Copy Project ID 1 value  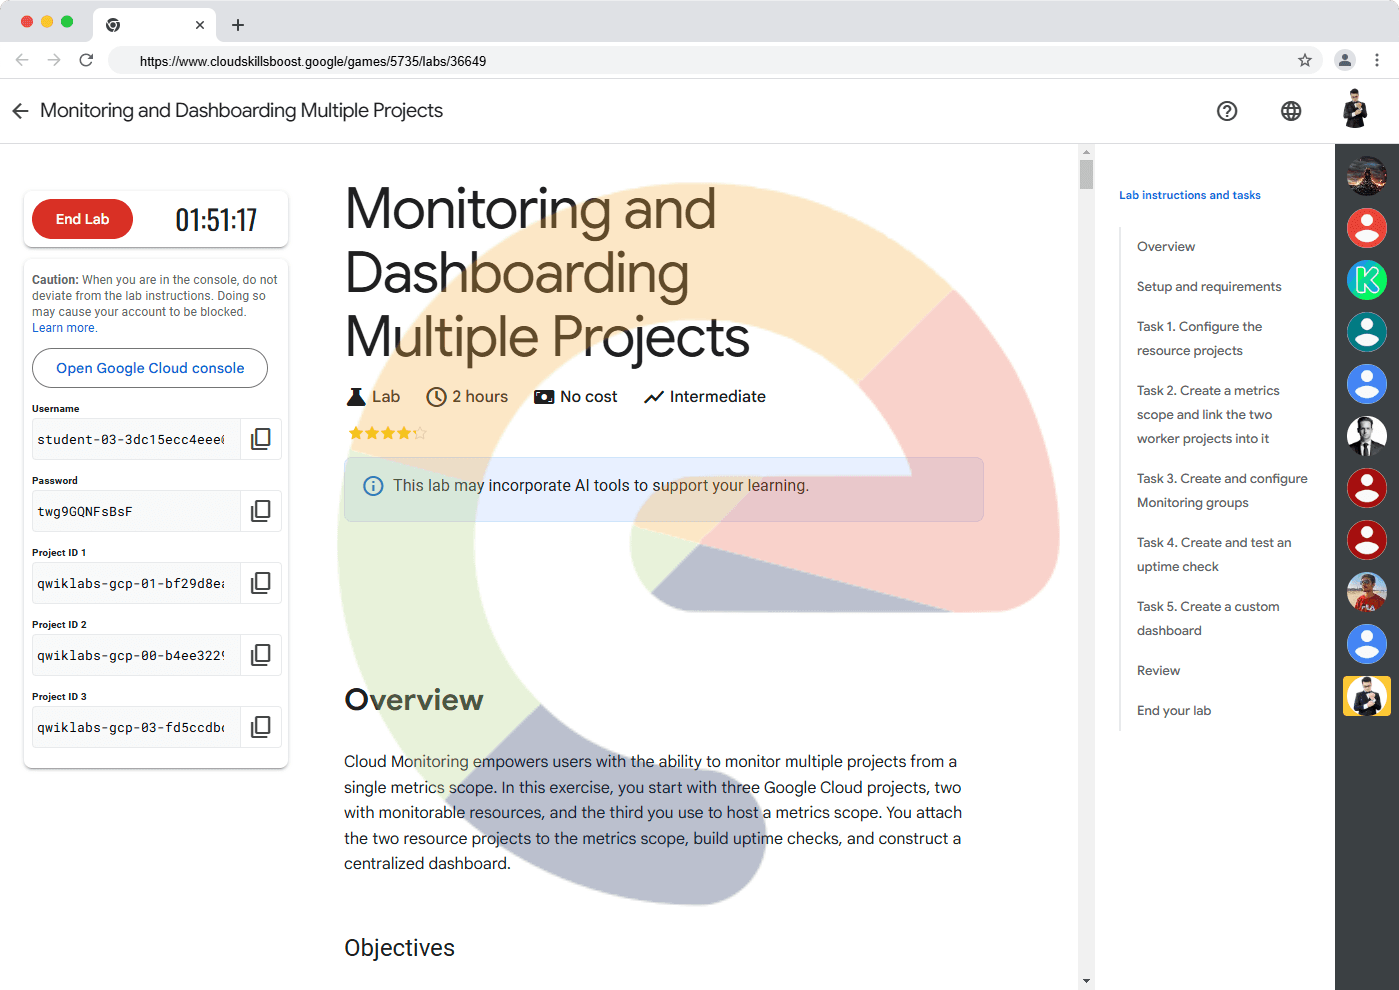coord(260,583)
